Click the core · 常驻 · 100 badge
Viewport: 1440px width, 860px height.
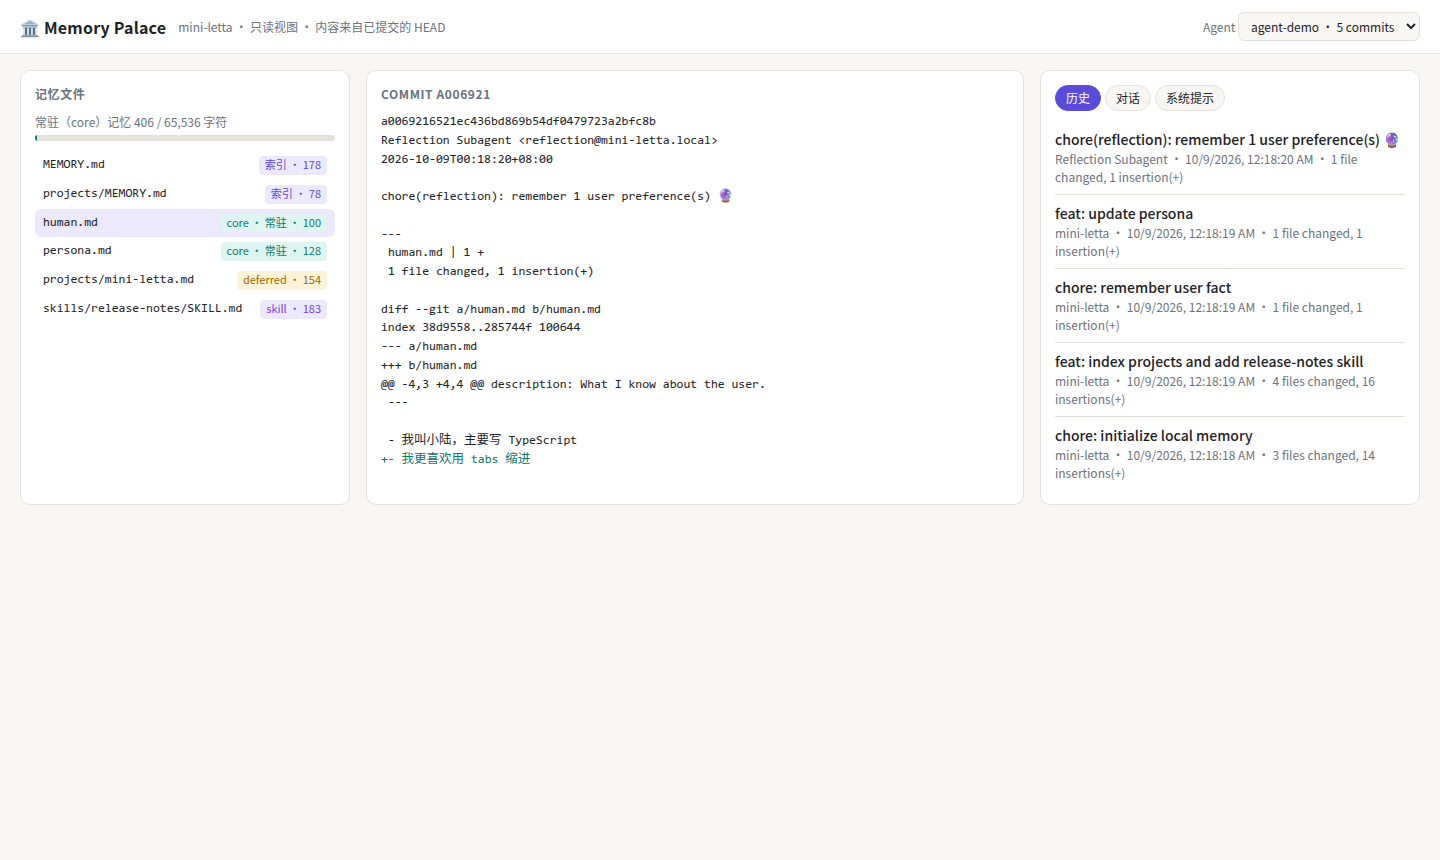pos(274,223)
